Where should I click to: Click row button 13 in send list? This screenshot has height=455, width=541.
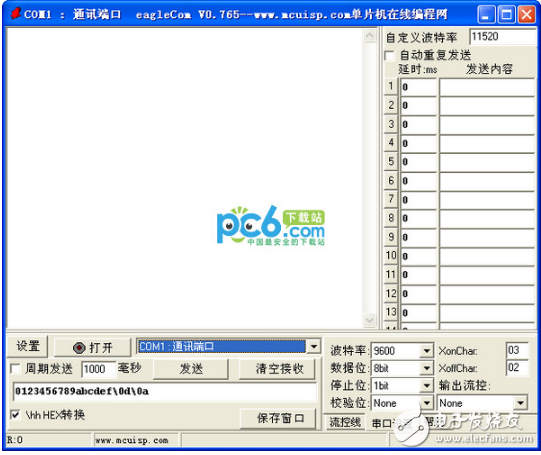tap(391, 312)
